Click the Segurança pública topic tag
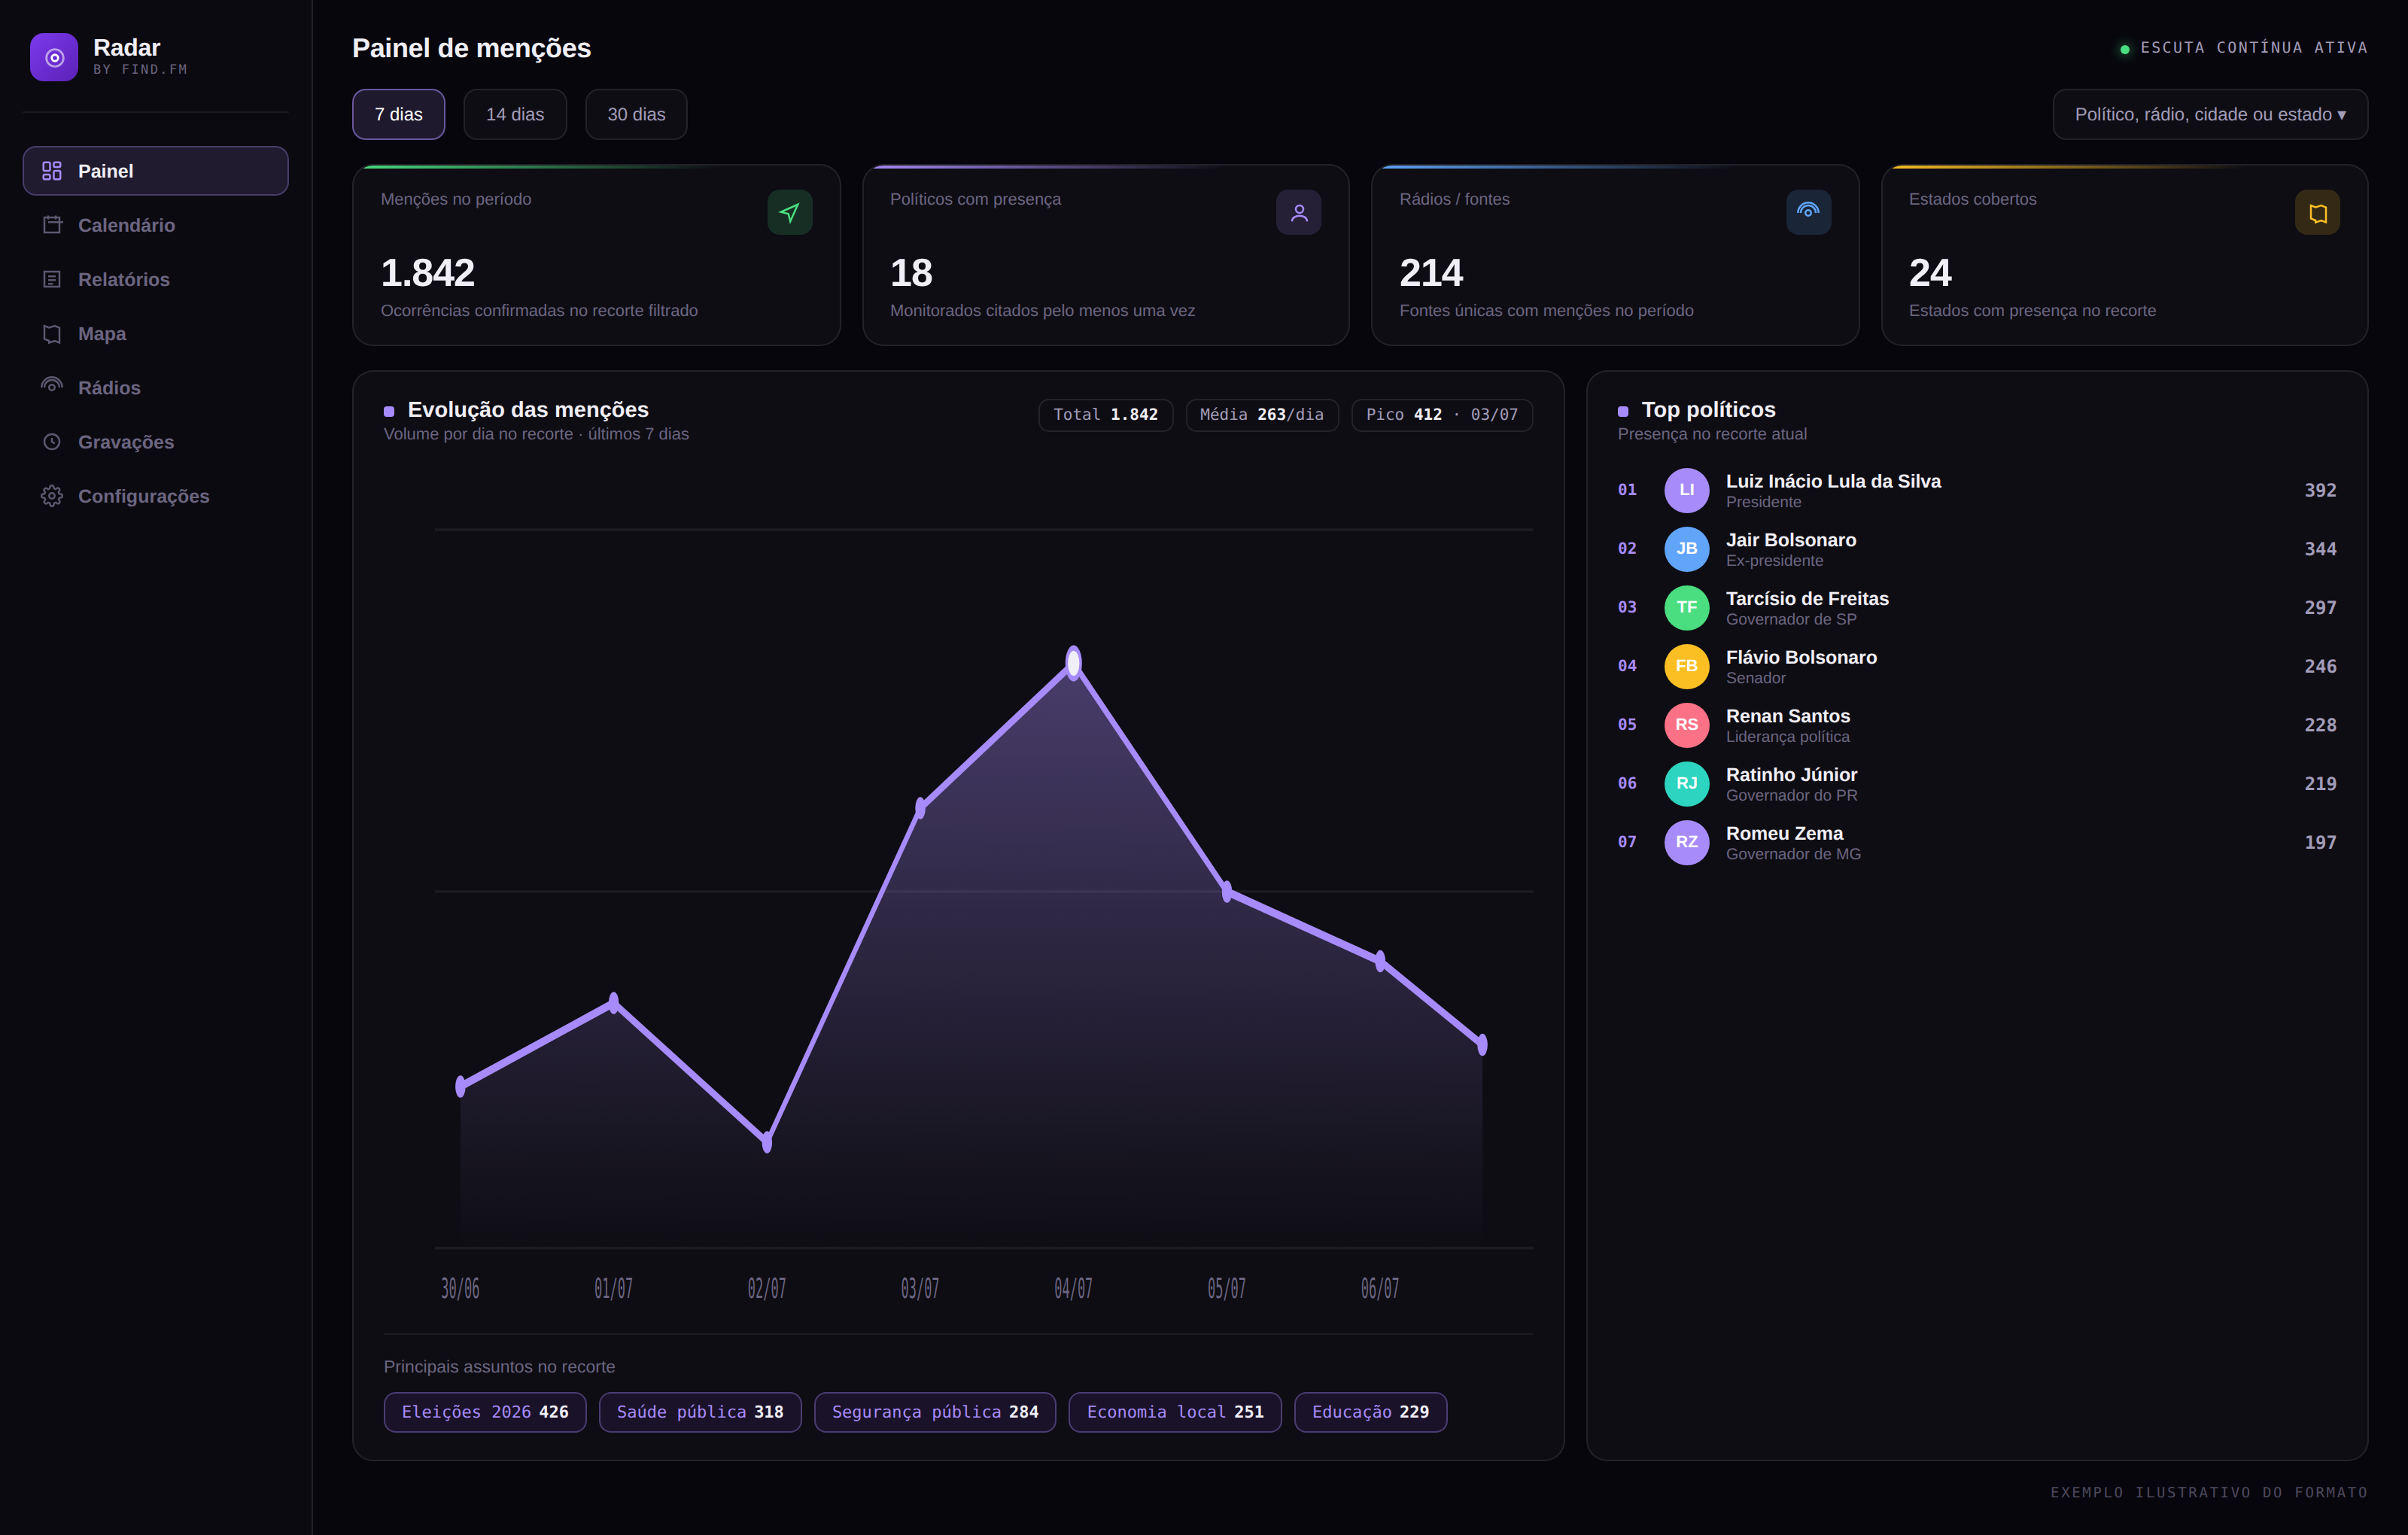Image resolution: width=2408 pixels, height=1535 pixels. pyautogui.click(x=935, y=1412)
